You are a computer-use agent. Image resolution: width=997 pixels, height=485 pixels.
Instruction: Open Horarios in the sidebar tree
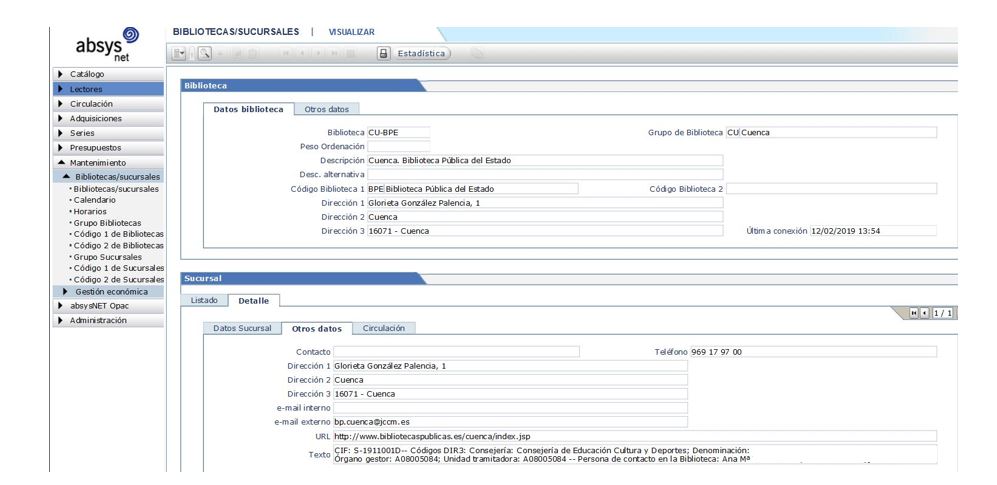pos(94,211)
